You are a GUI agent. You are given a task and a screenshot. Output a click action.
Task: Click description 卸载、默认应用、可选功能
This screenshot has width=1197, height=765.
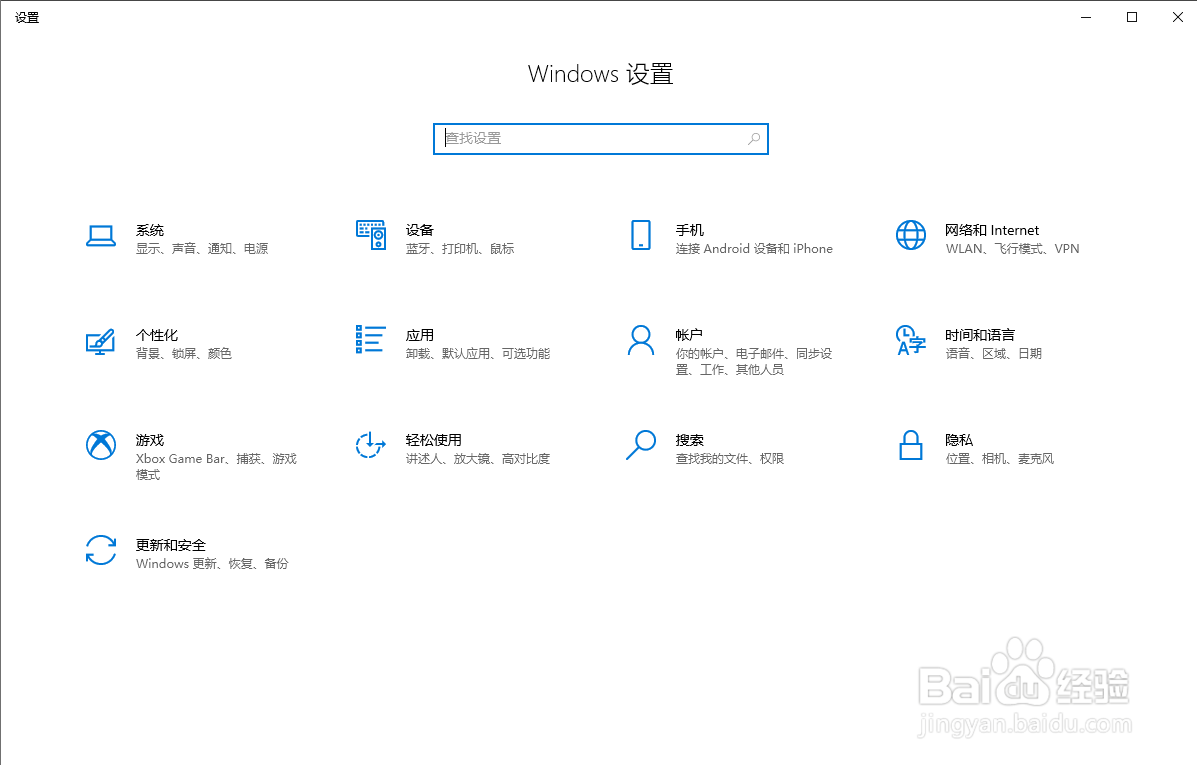(478, 353)
